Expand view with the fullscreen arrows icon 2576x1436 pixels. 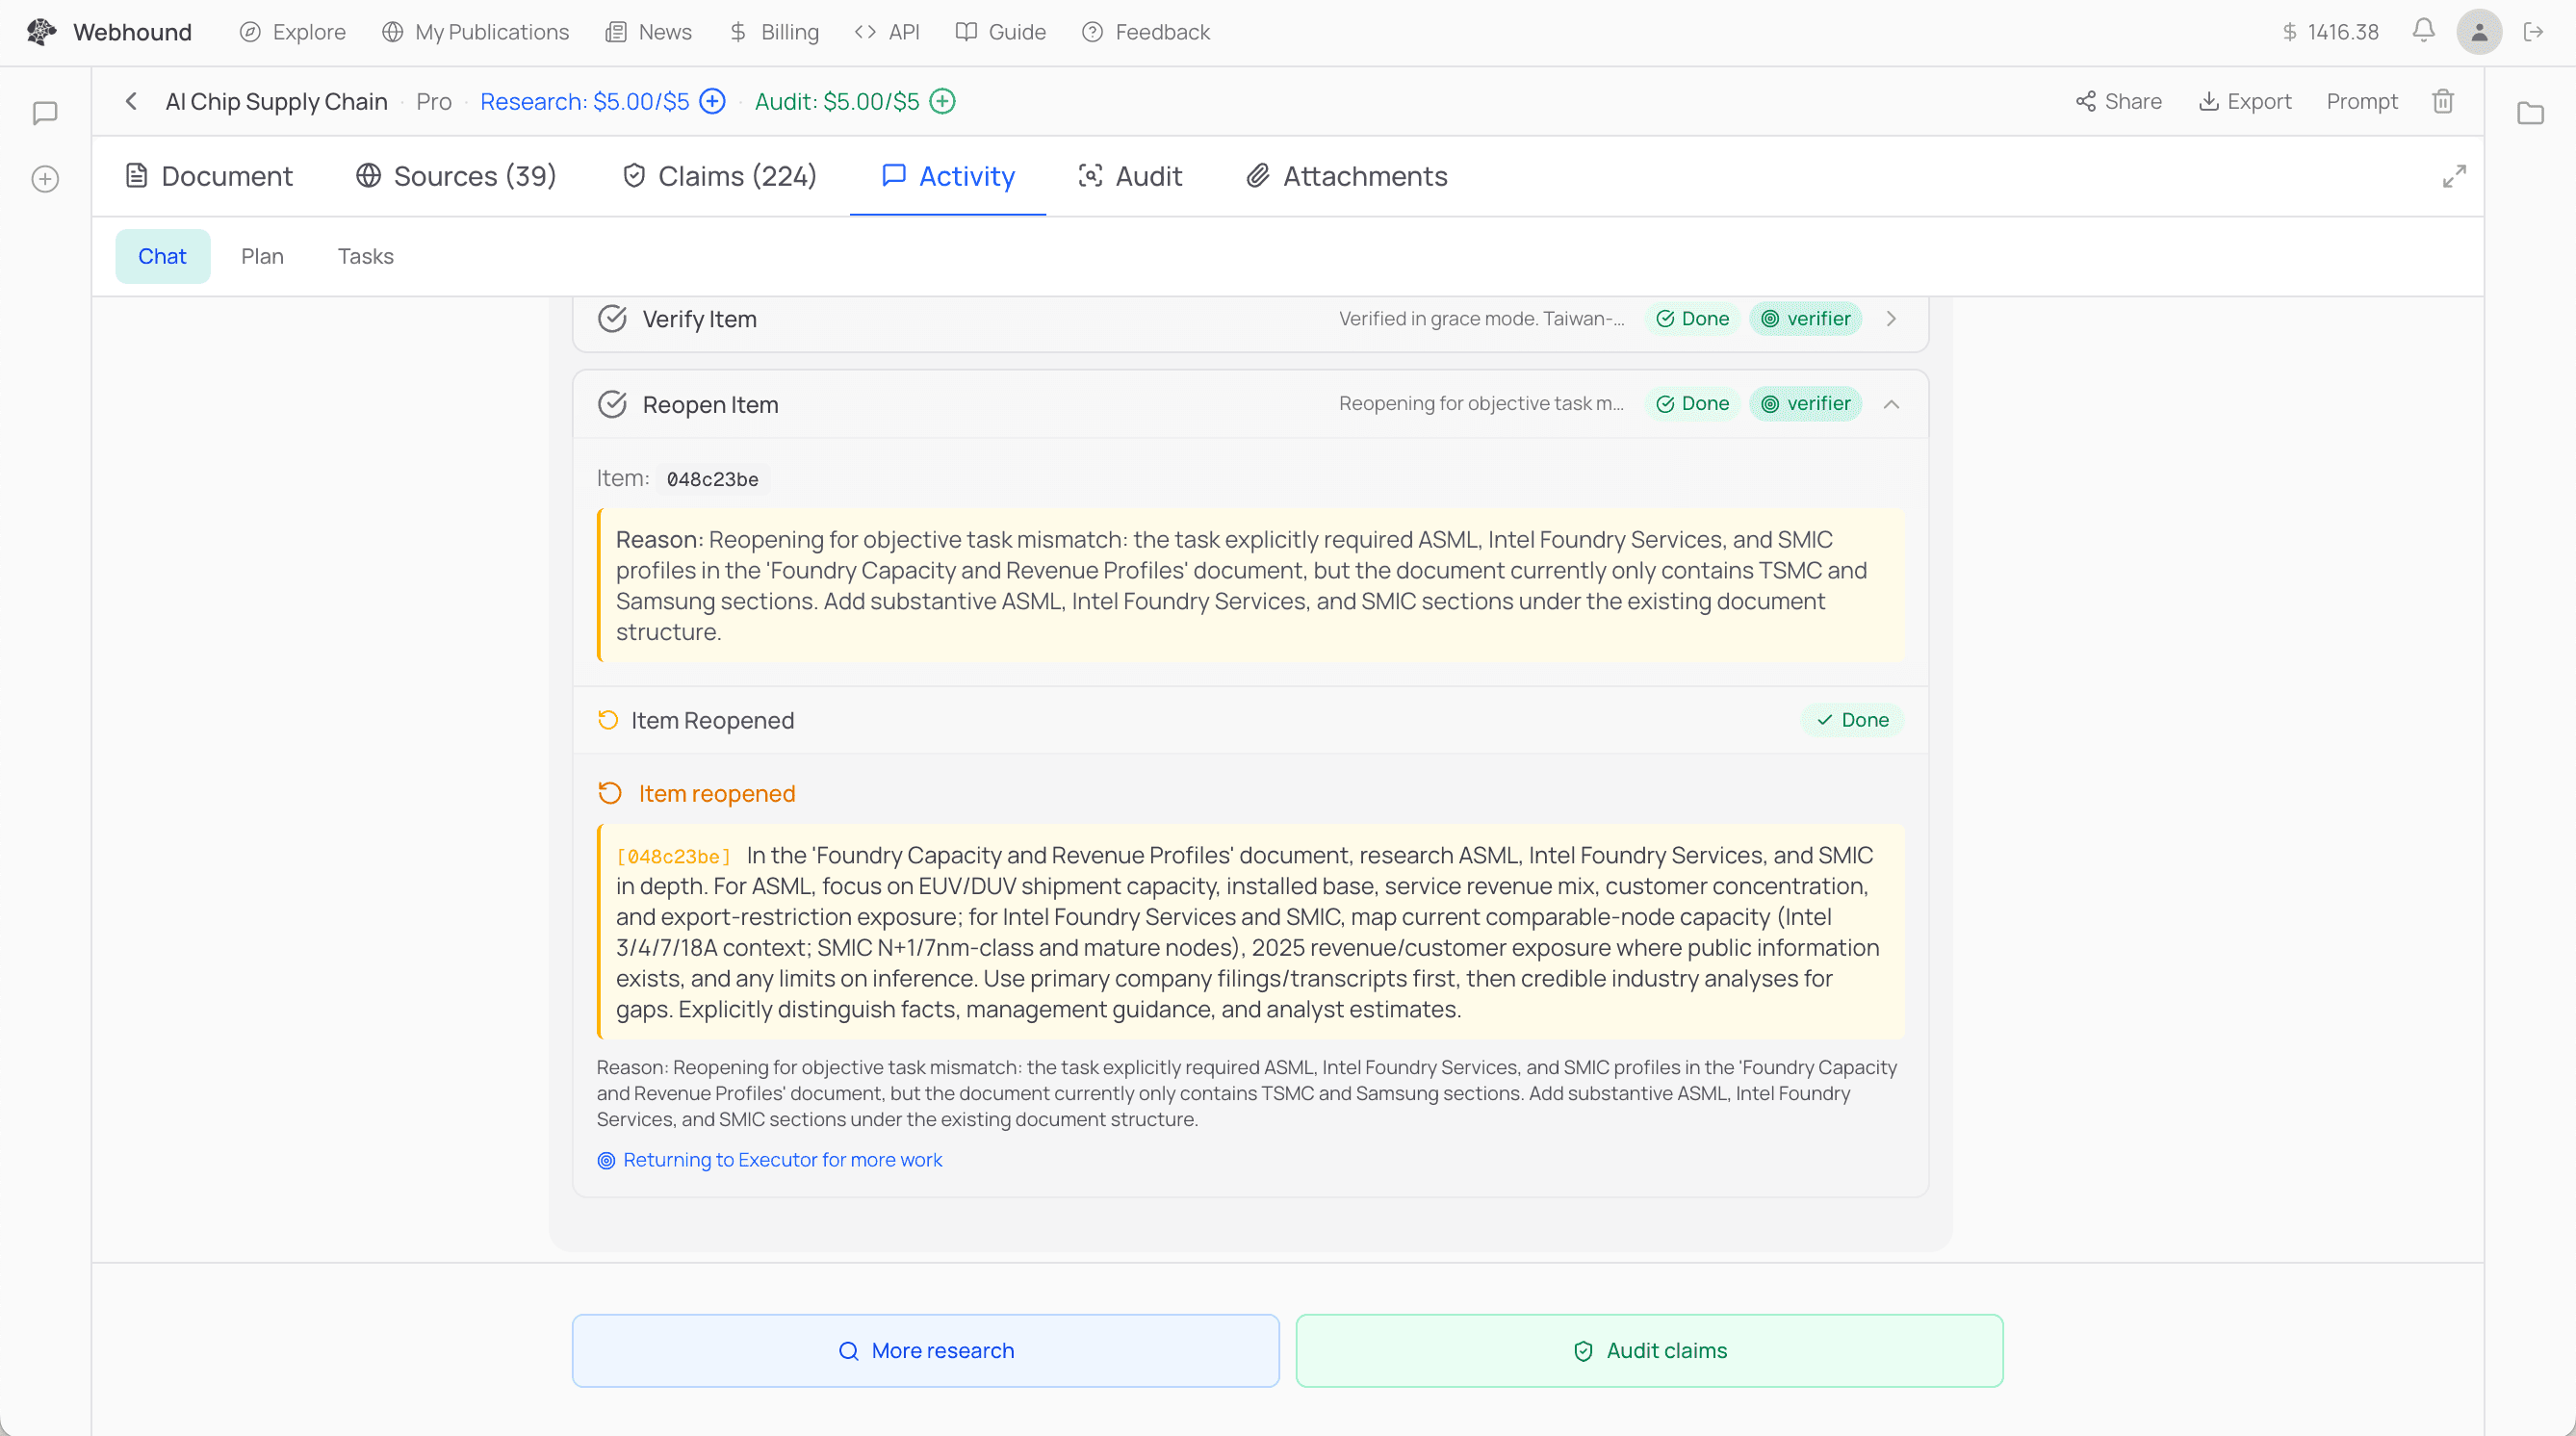pyautogui.click(x=2454, y=176)
